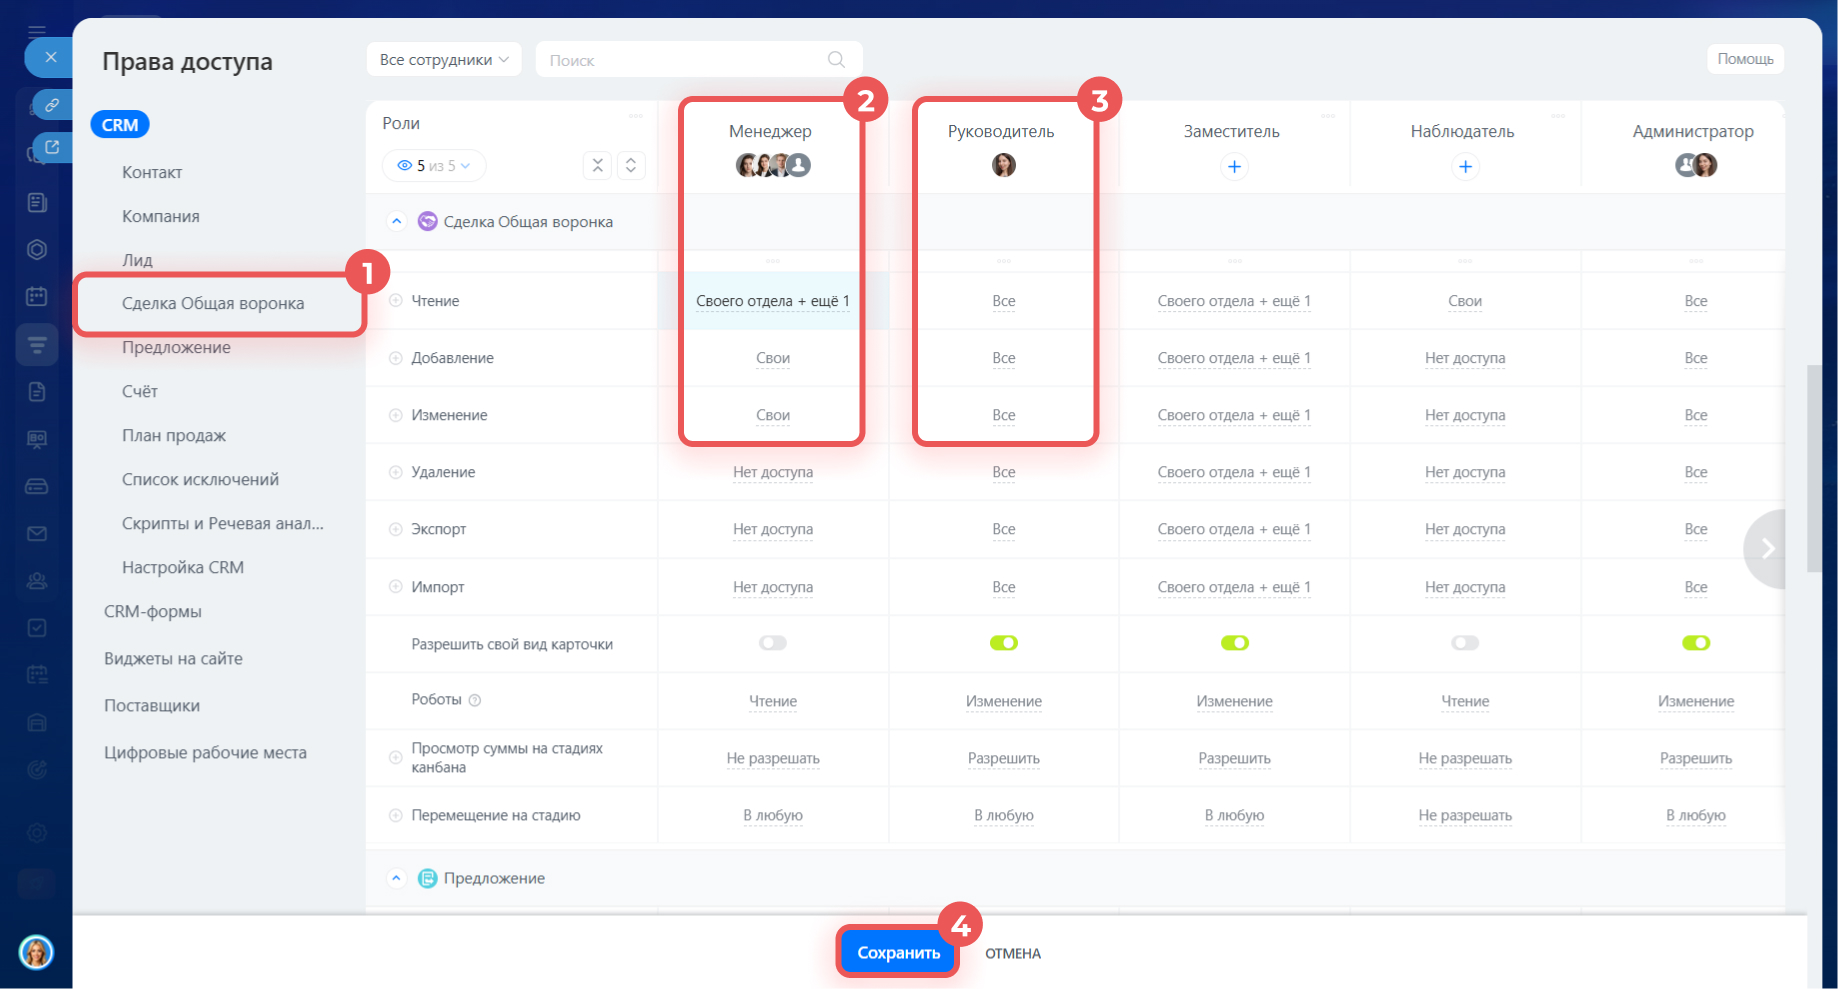Disable custom card view for Руководитель
Screen dimensions: 1838x989
1003,643
